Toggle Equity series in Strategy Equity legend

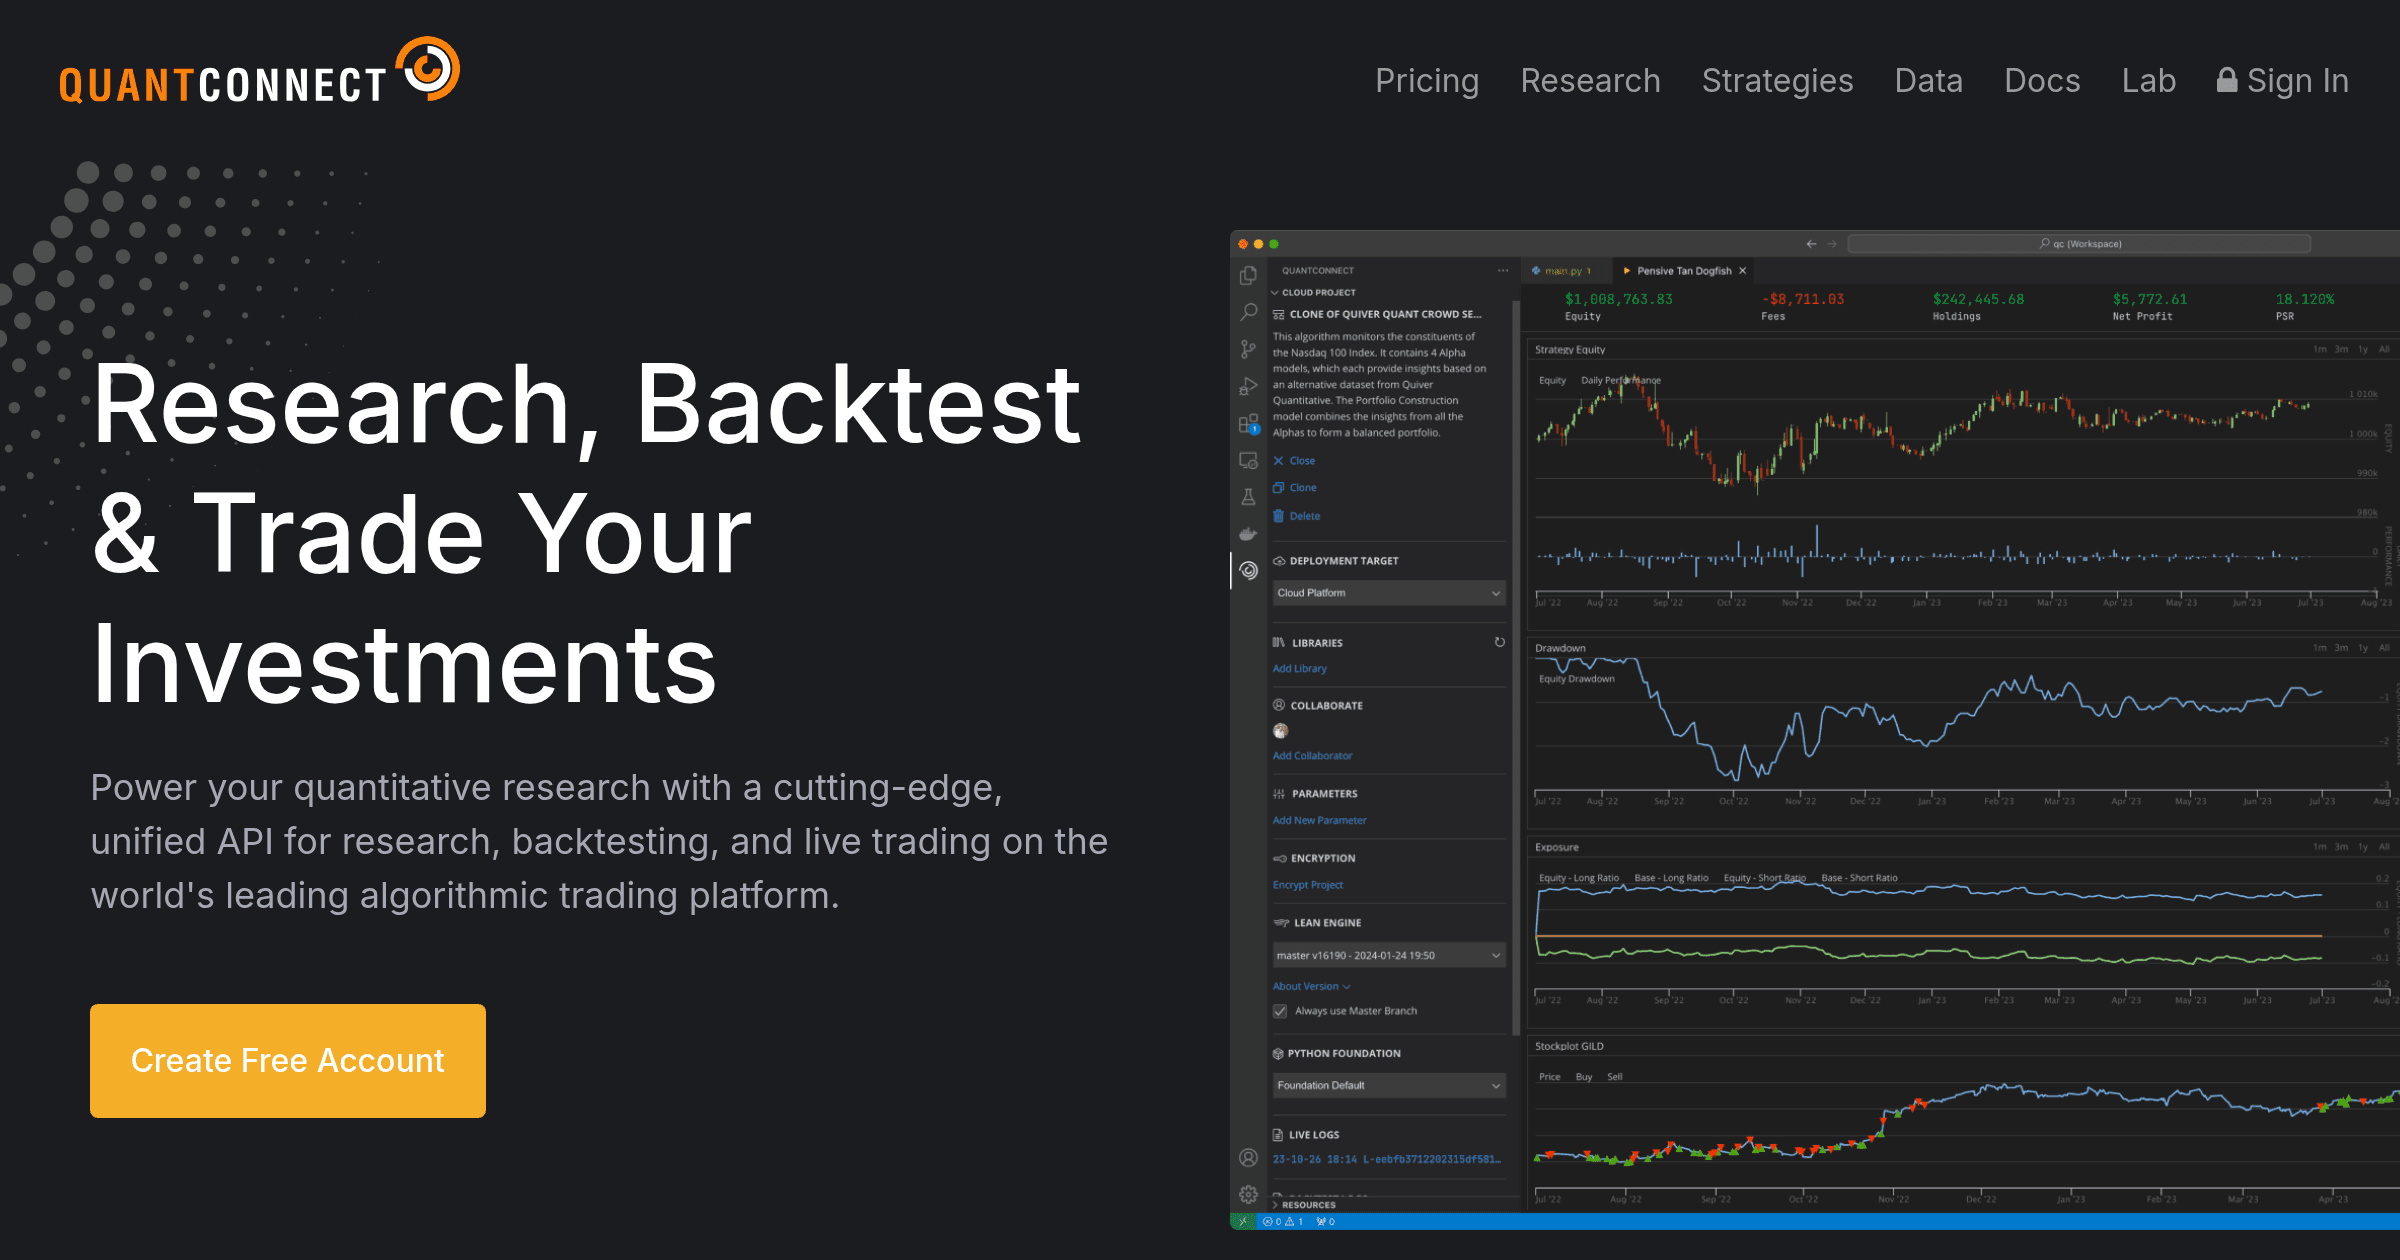point(1552,380)
